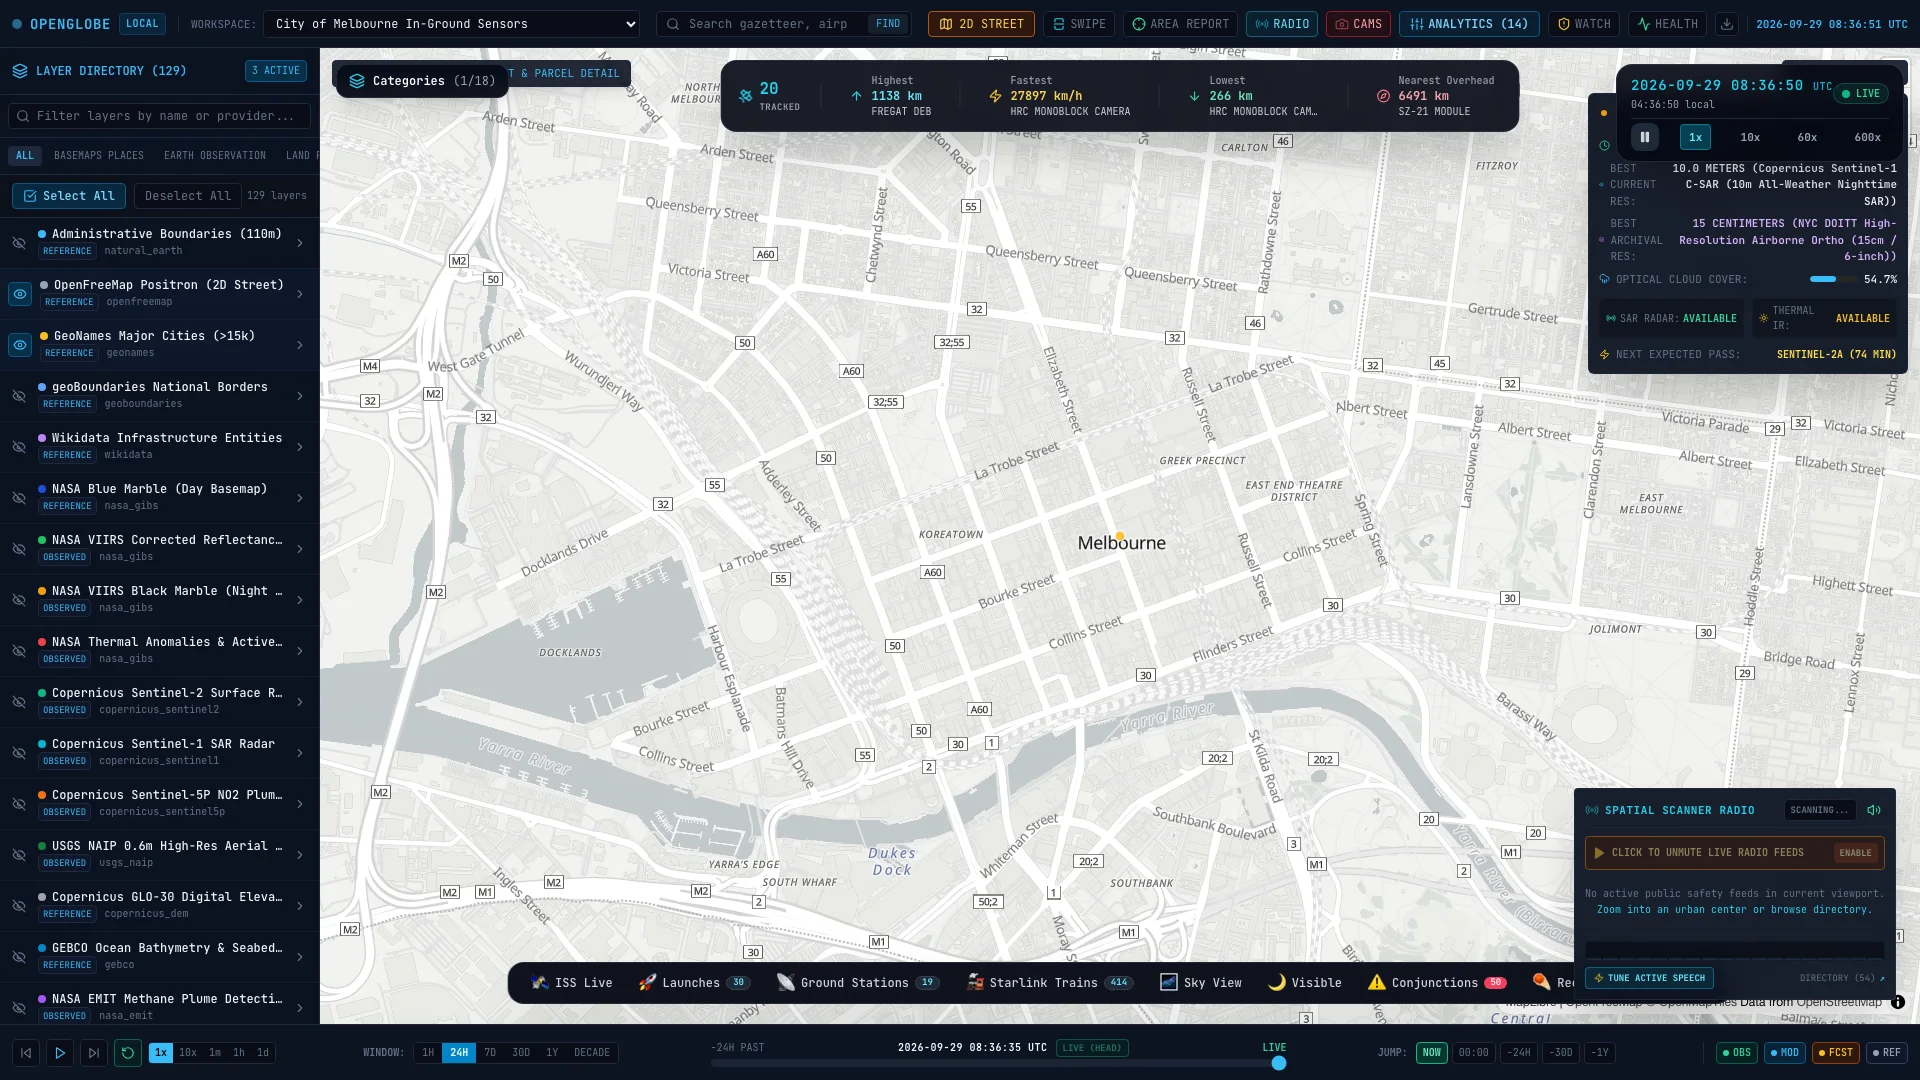Click the download icon in top toolbar
This screenshot has width=1920, height=1080.
pyautogui.click(x=1726, y=24)
